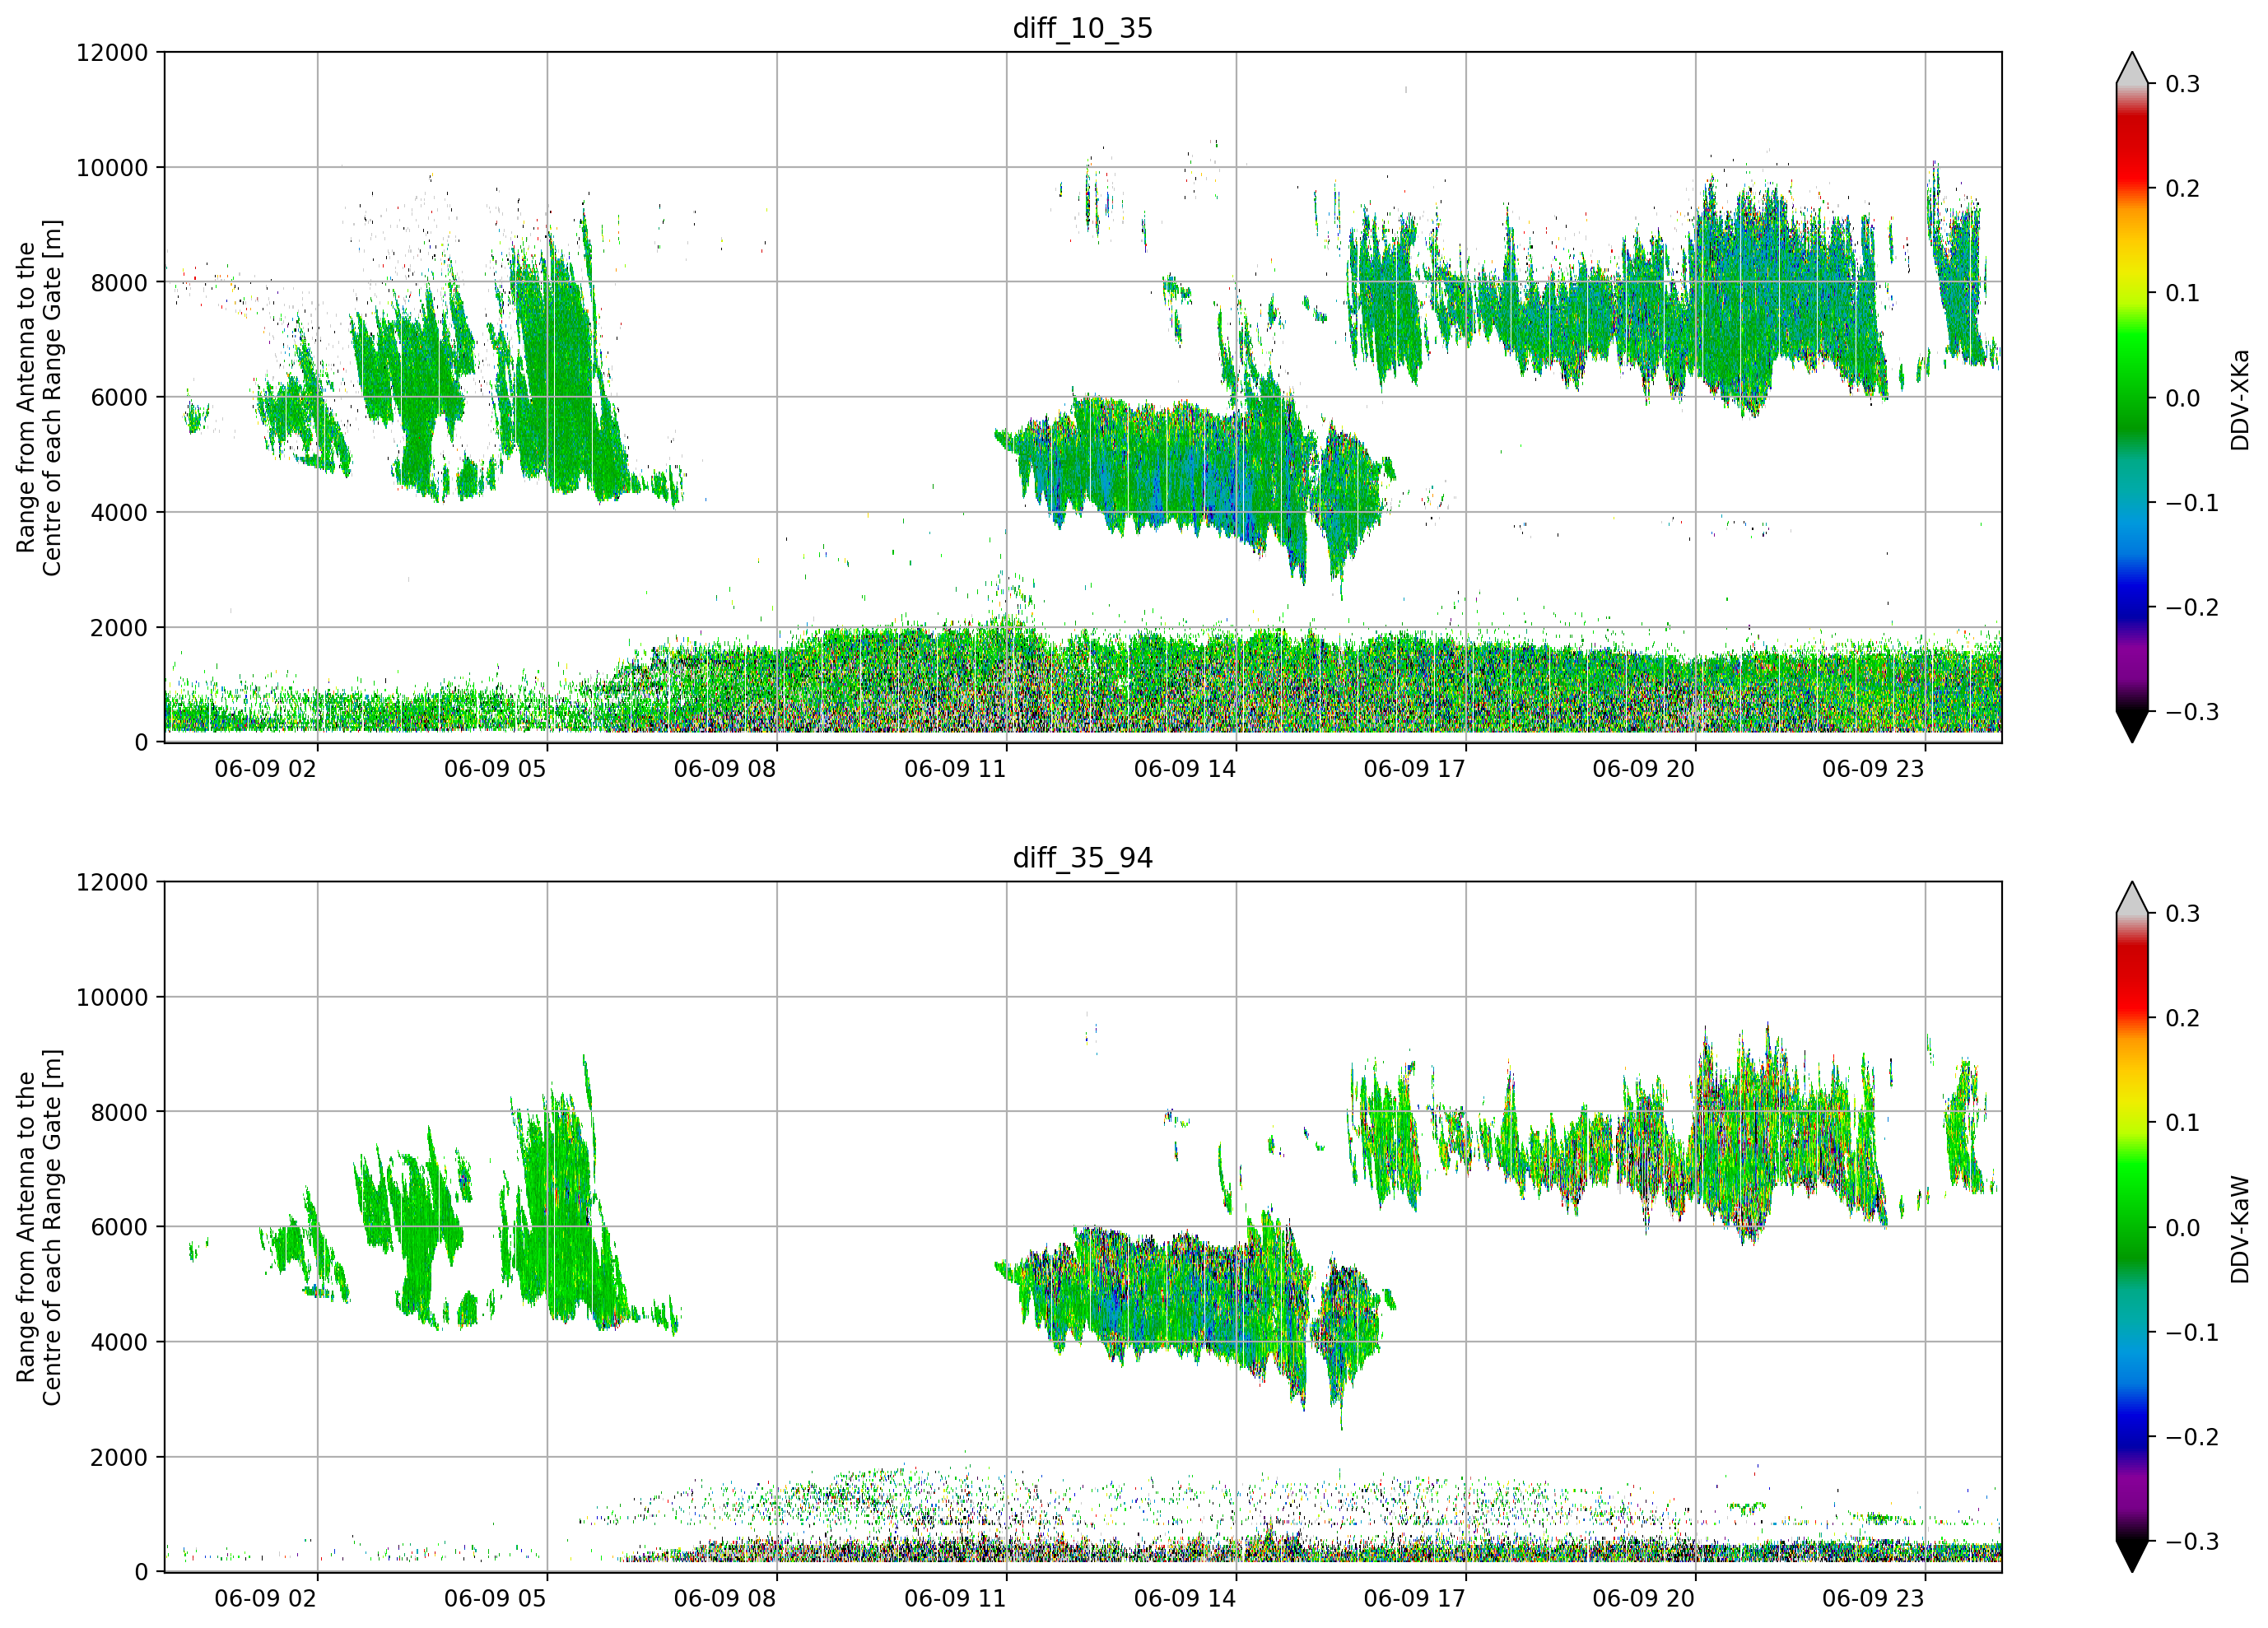Select '2000' tick on diff_10_35 y-axis
Image resolution: width=2268 pixels, height=1628 pixels.
(119, 628)
